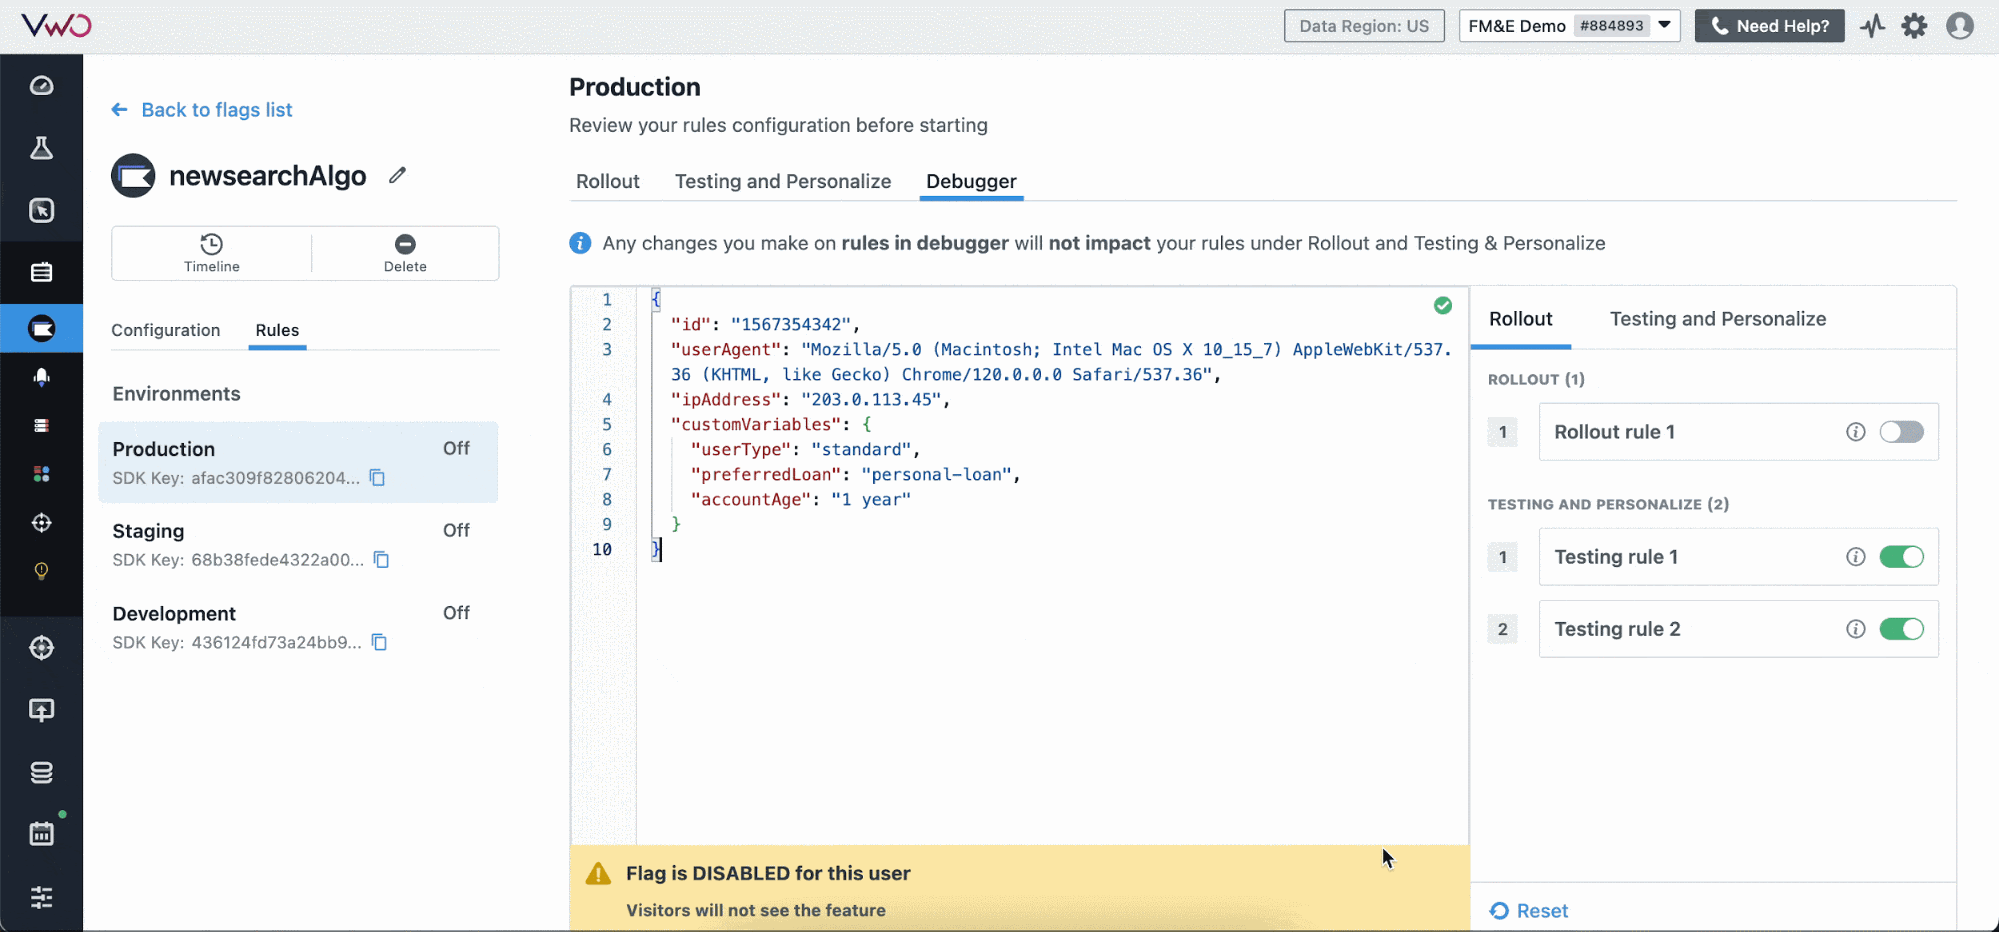Click the "accountAge" line in JSON editor
The image size is (1999, 932).
click(x=800, y=500)
